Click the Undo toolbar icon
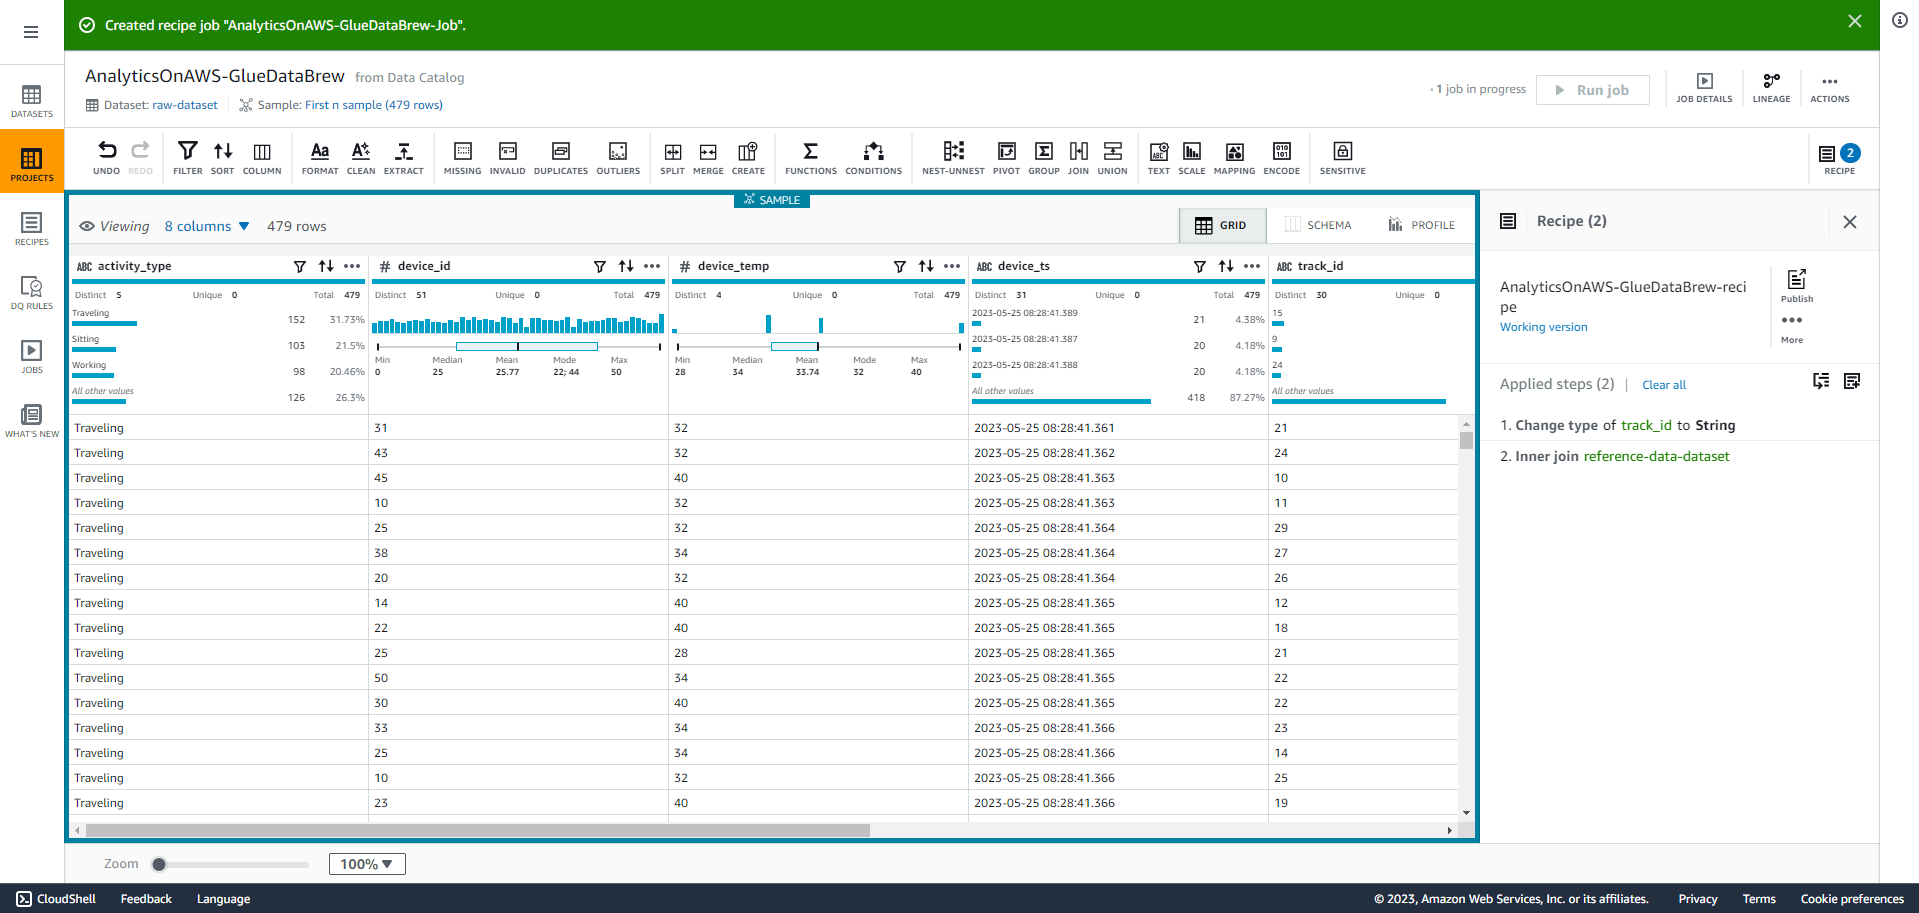1919x913 pixels. point(107,158)
